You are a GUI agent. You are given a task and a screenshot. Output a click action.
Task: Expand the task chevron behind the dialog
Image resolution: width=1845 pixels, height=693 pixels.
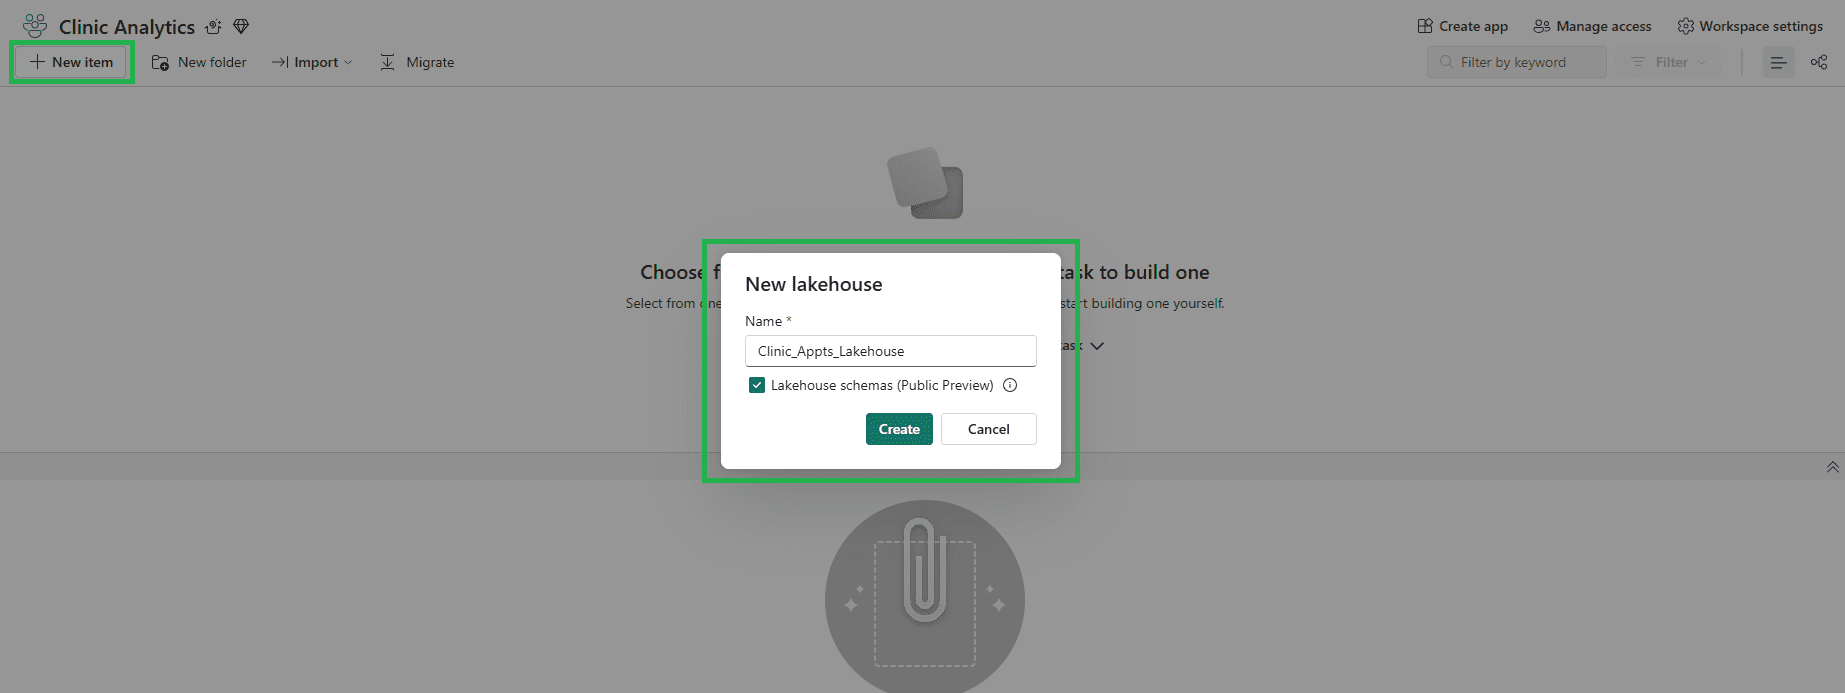pos(1097,346)
